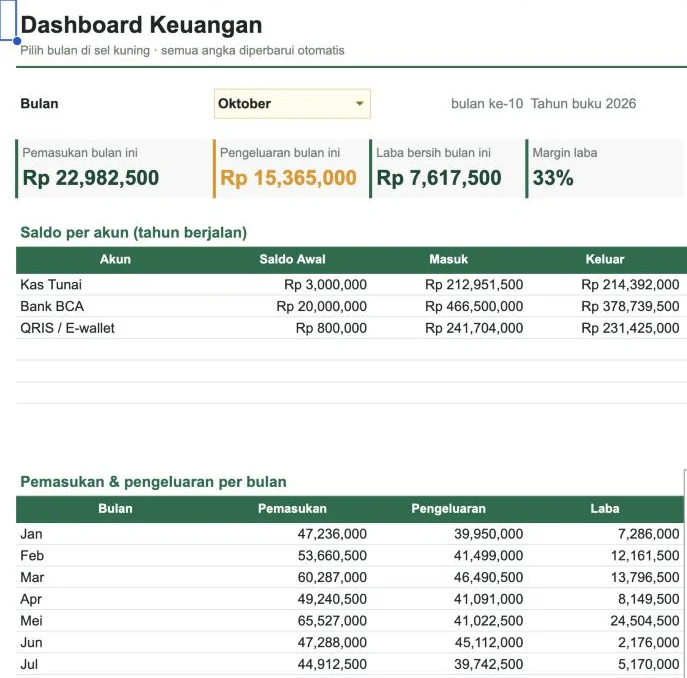Select the Bulan label cell
The width and height of the screenshot is (687, 678).
(x=39, y=104)
